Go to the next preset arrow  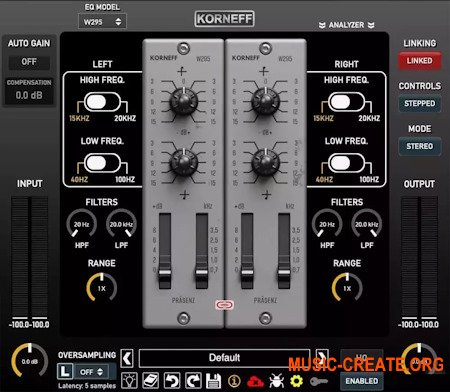tap(322, 358)
